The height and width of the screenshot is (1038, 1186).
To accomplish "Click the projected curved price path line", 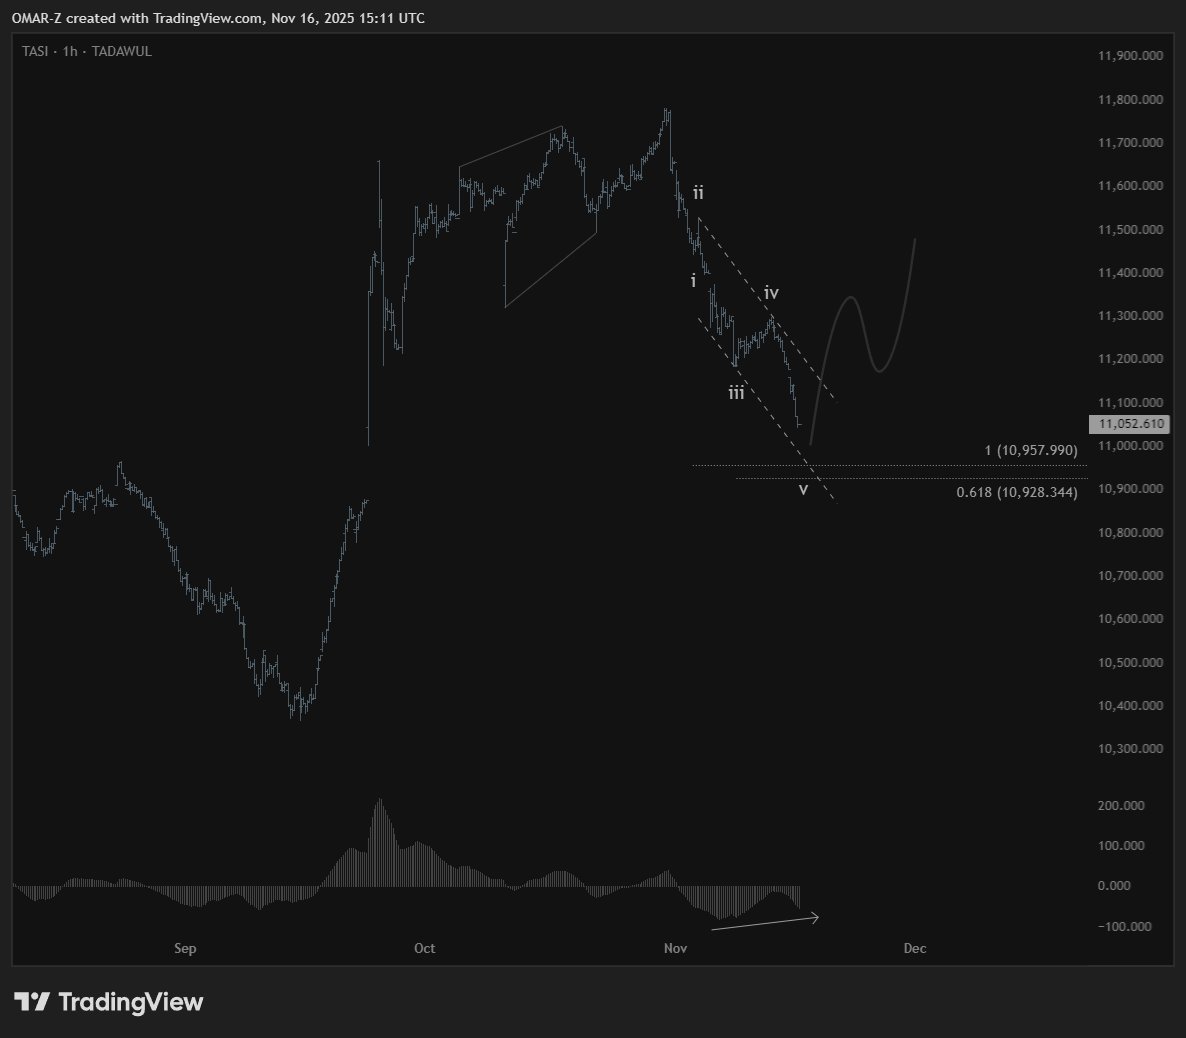I will 862,342.
